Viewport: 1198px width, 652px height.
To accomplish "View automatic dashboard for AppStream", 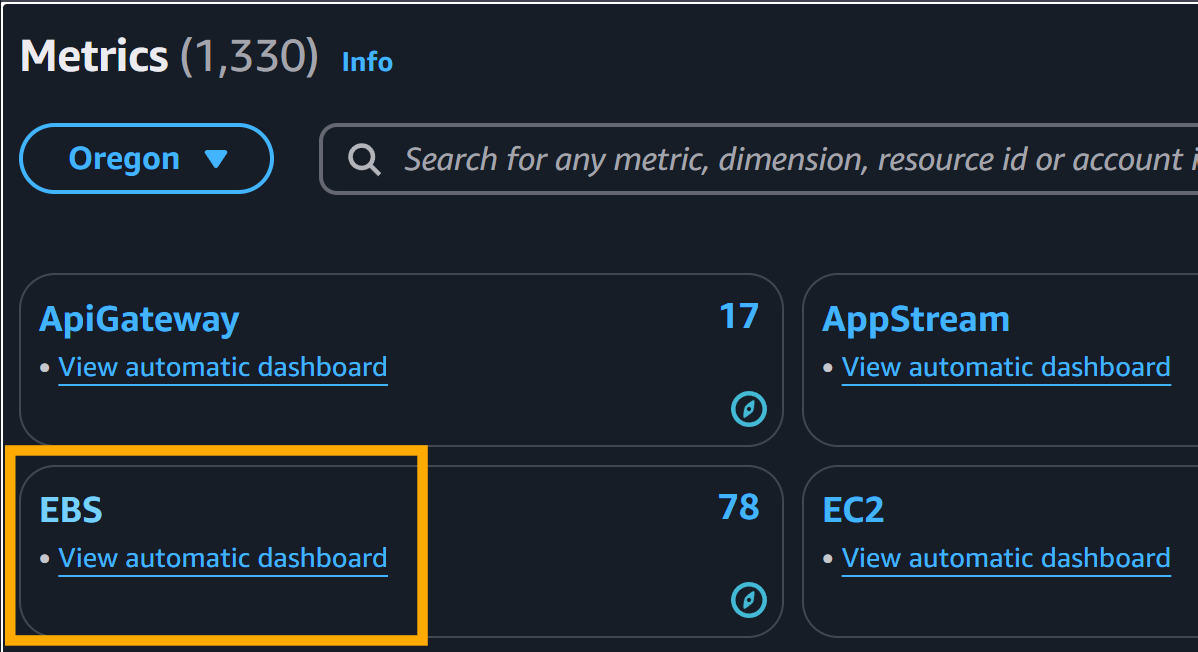I will [x=1005, y=367].
